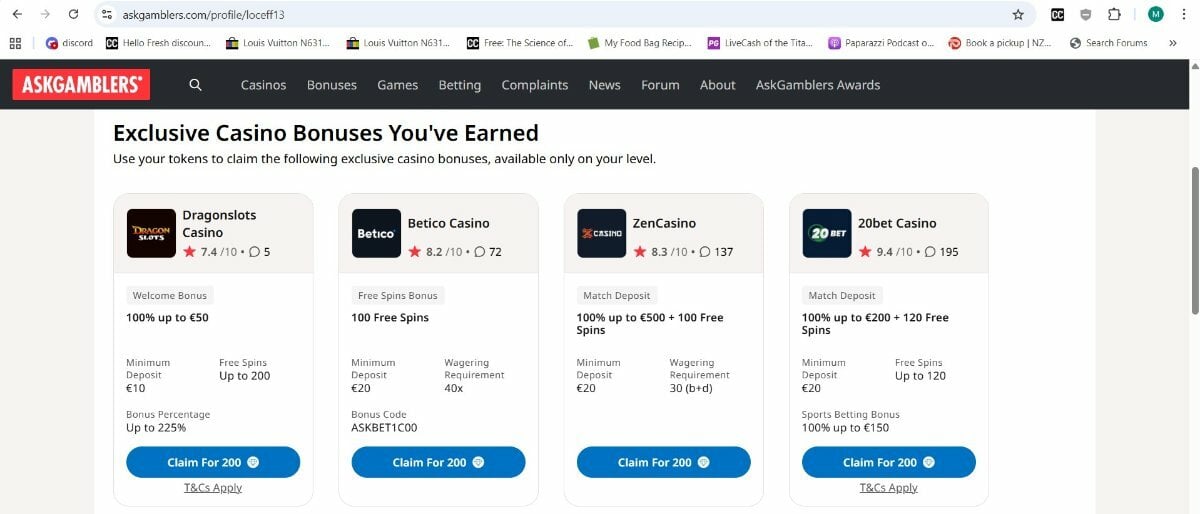Image resolution: width=1200 pixels, height=514 pixels.
Task: Click the Betico Casino logo icon
Action: [x=376, y=233]
